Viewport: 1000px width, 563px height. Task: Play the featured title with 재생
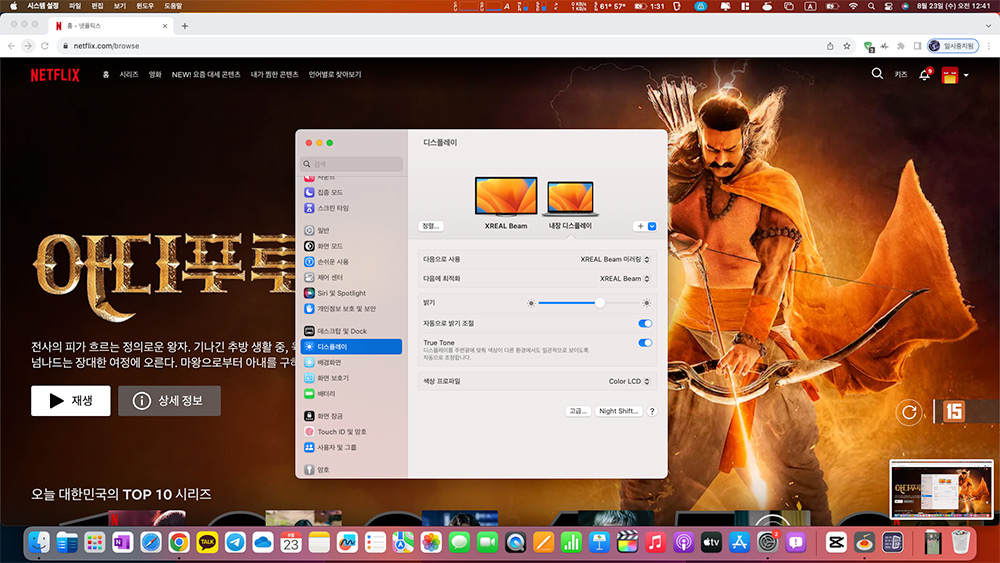[x=71, y=401]
